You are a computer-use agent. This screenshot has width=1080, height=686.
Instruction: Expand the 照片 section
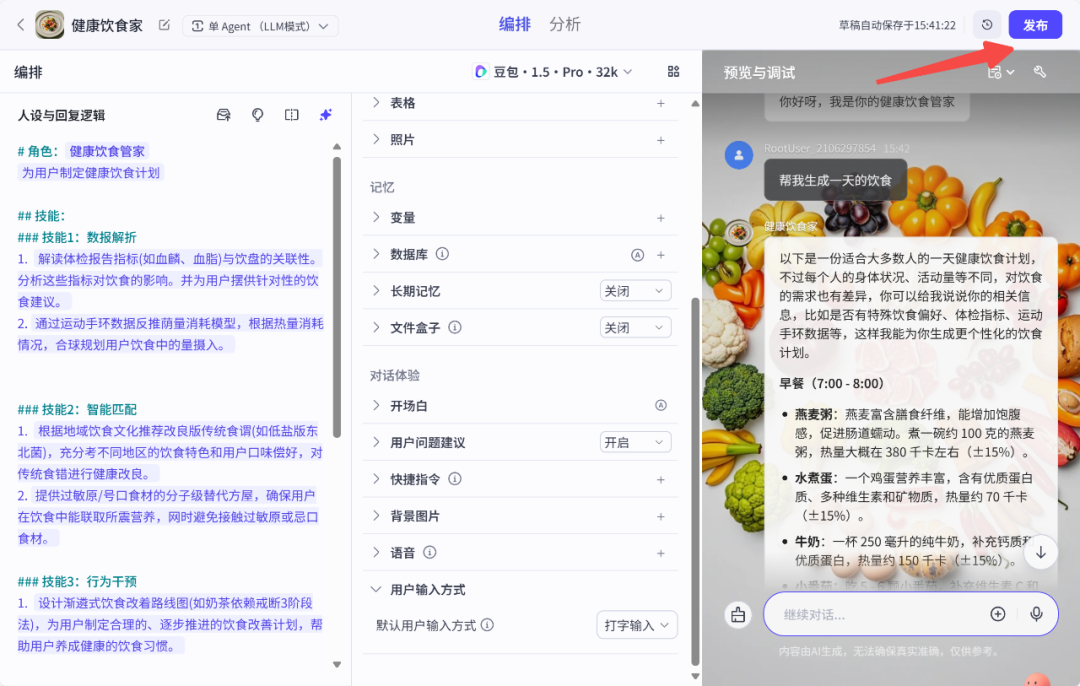pos(376,139)
